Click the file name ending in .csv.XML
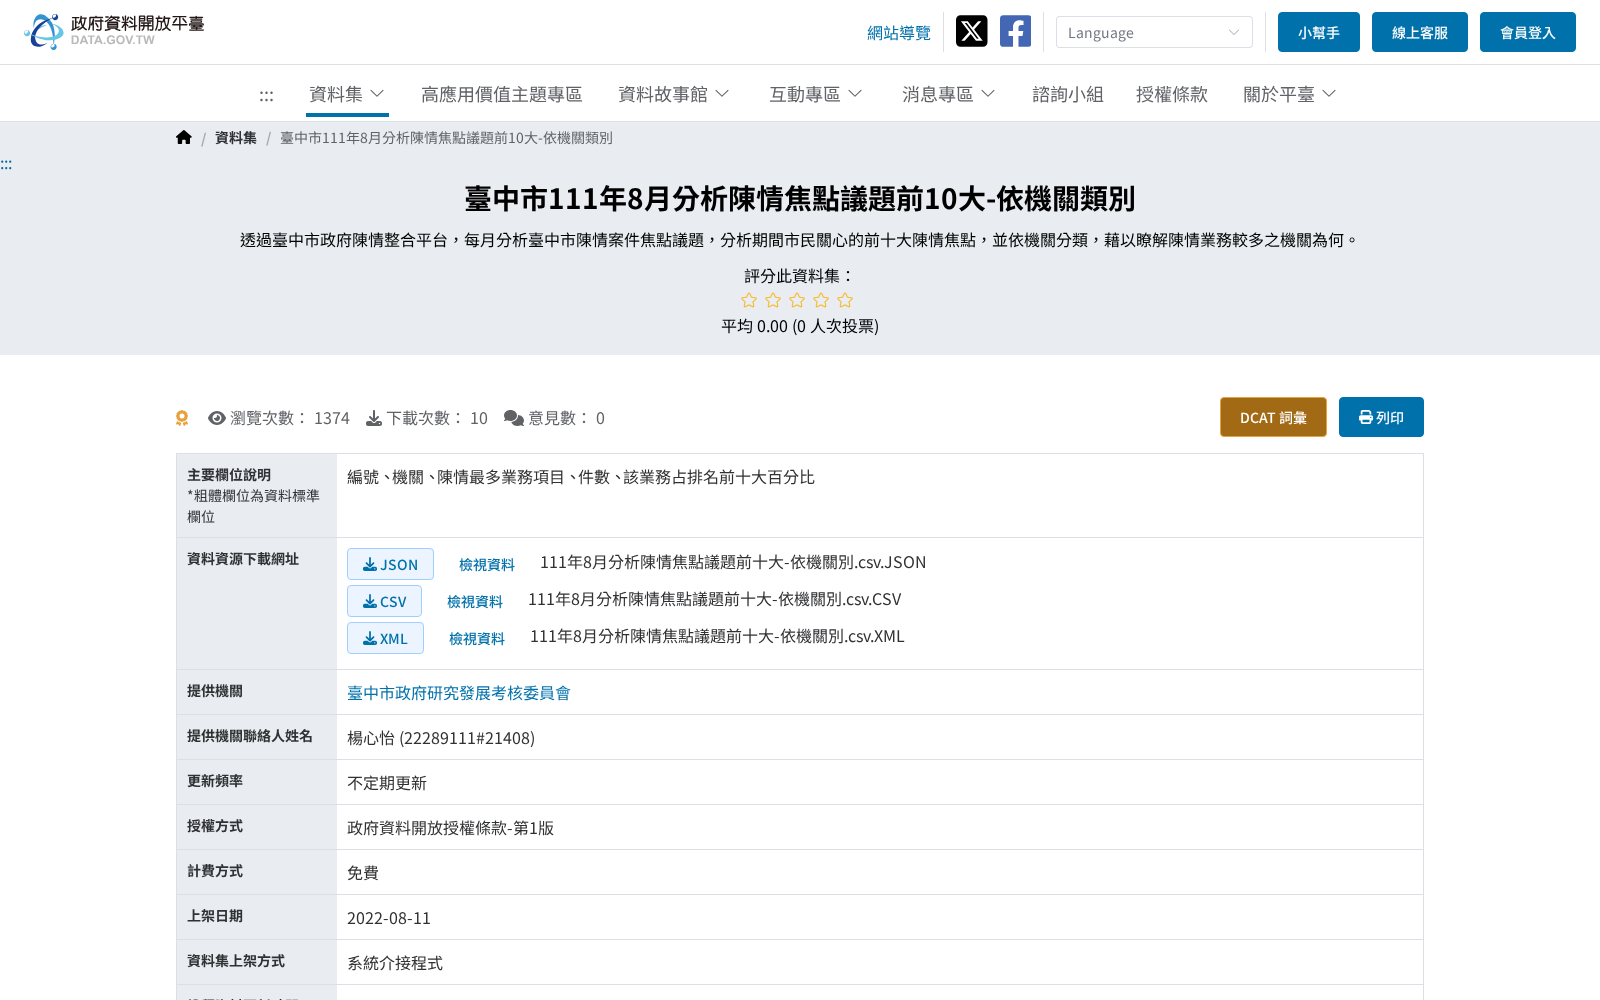This screenshot has width=1600, height=1000. pos(717,636)
